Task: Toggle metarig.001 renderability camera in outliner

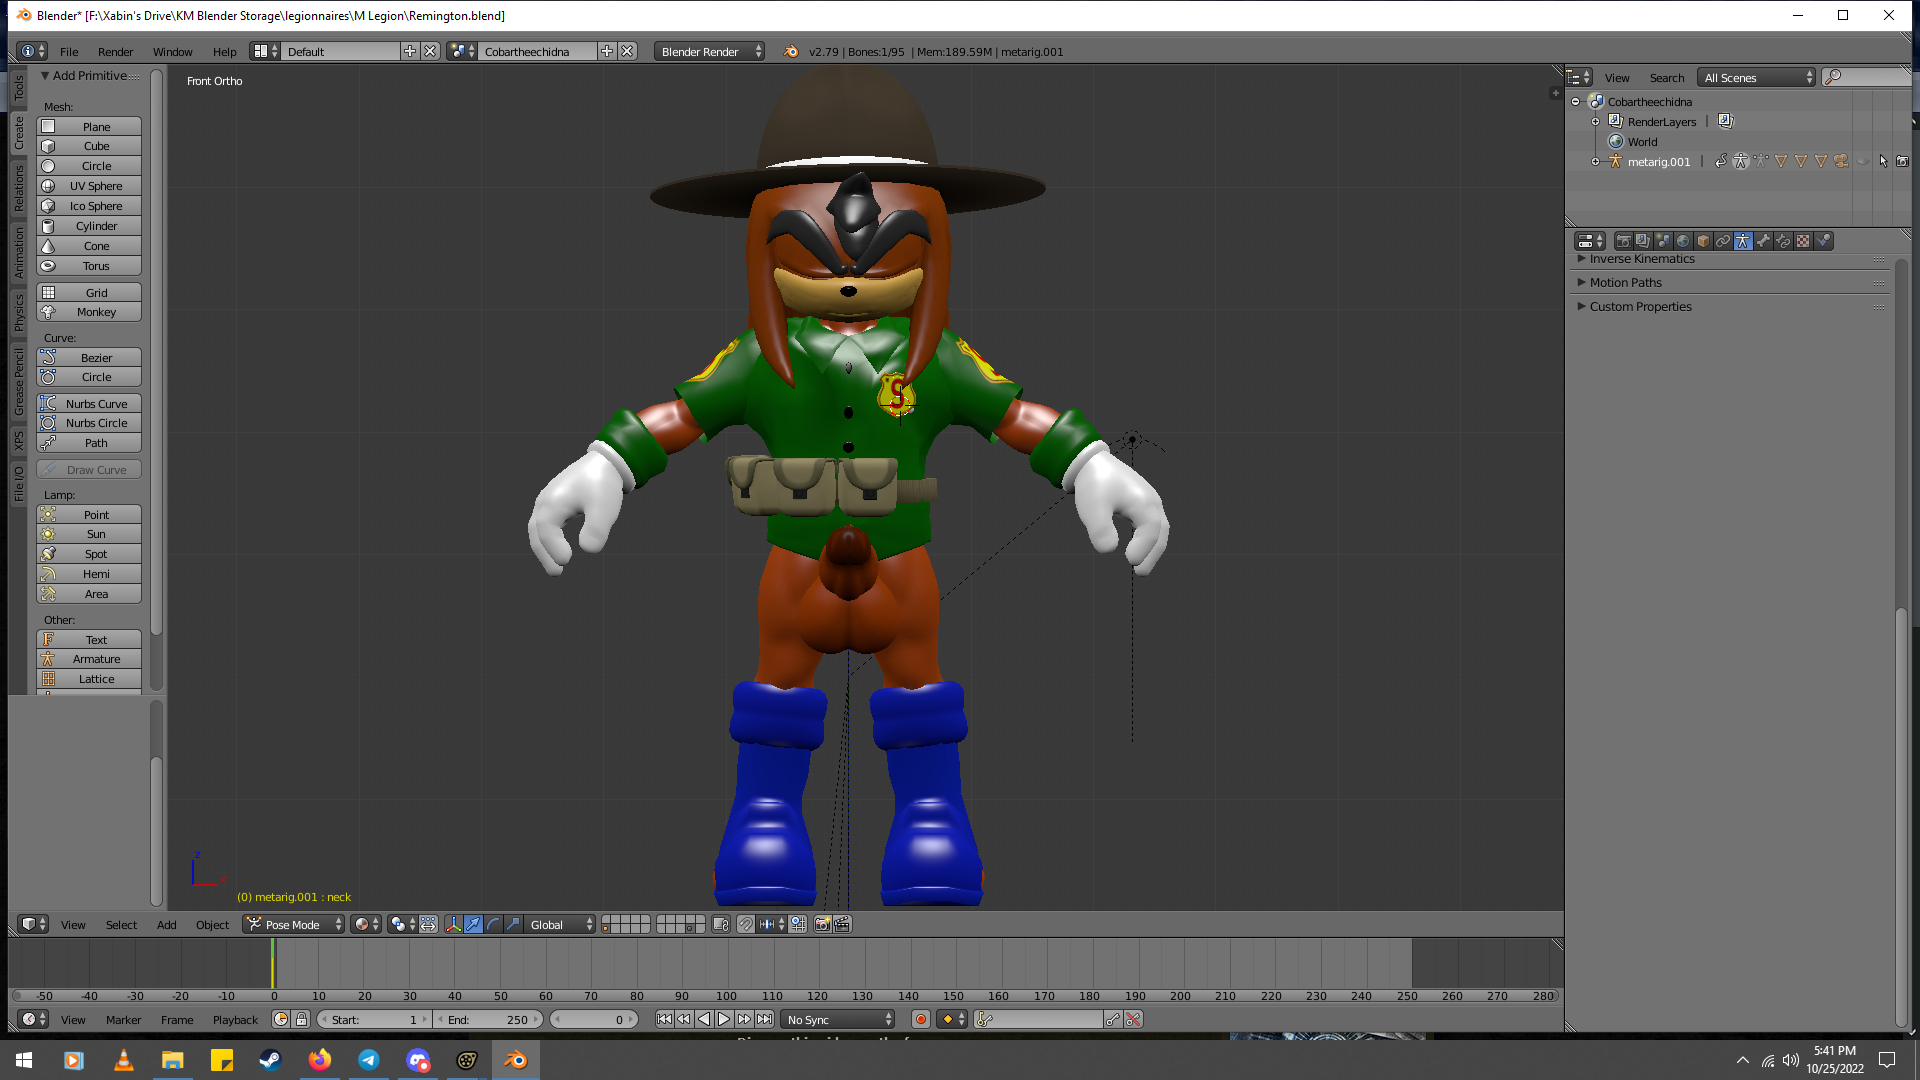Action: pos(1902,161)
